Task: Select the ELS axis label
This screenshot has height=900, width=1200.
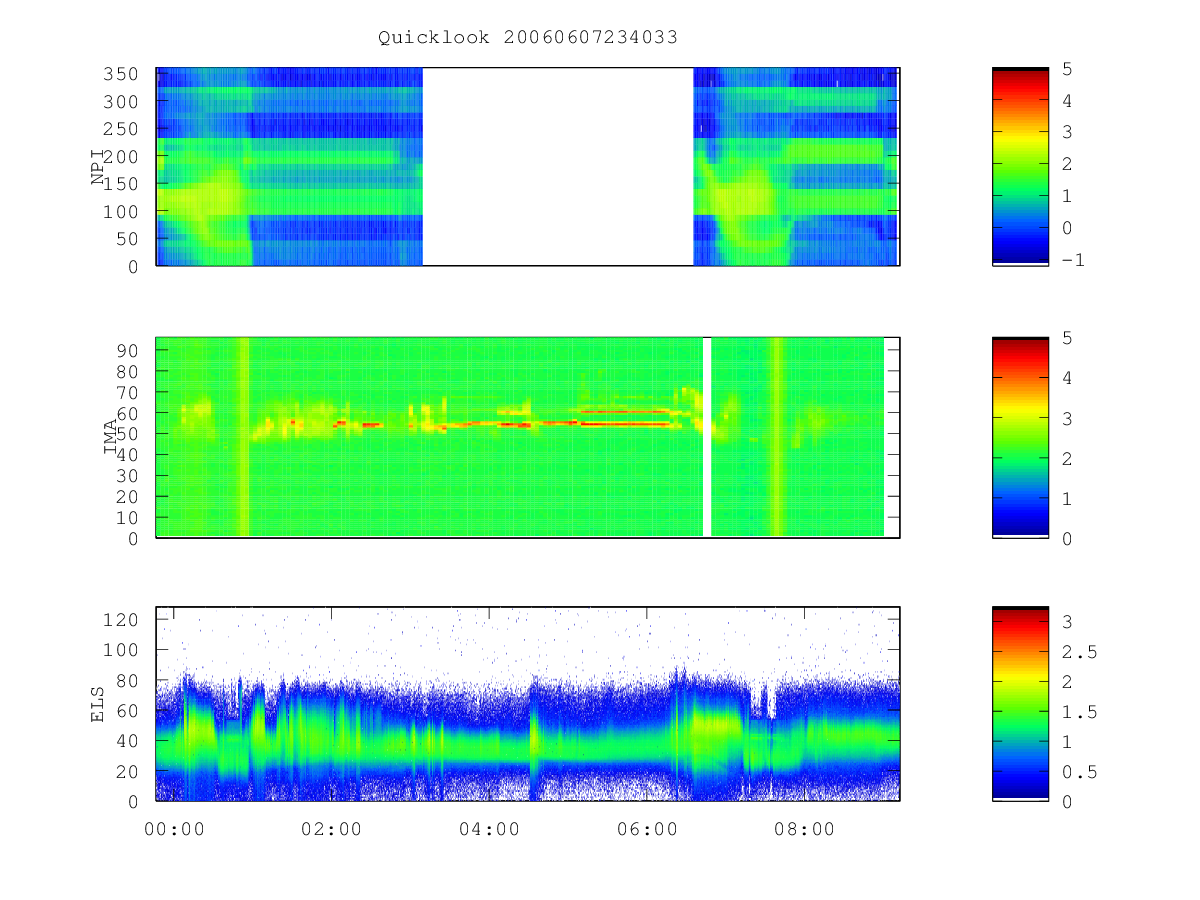Action: click(x=98, y=704)
